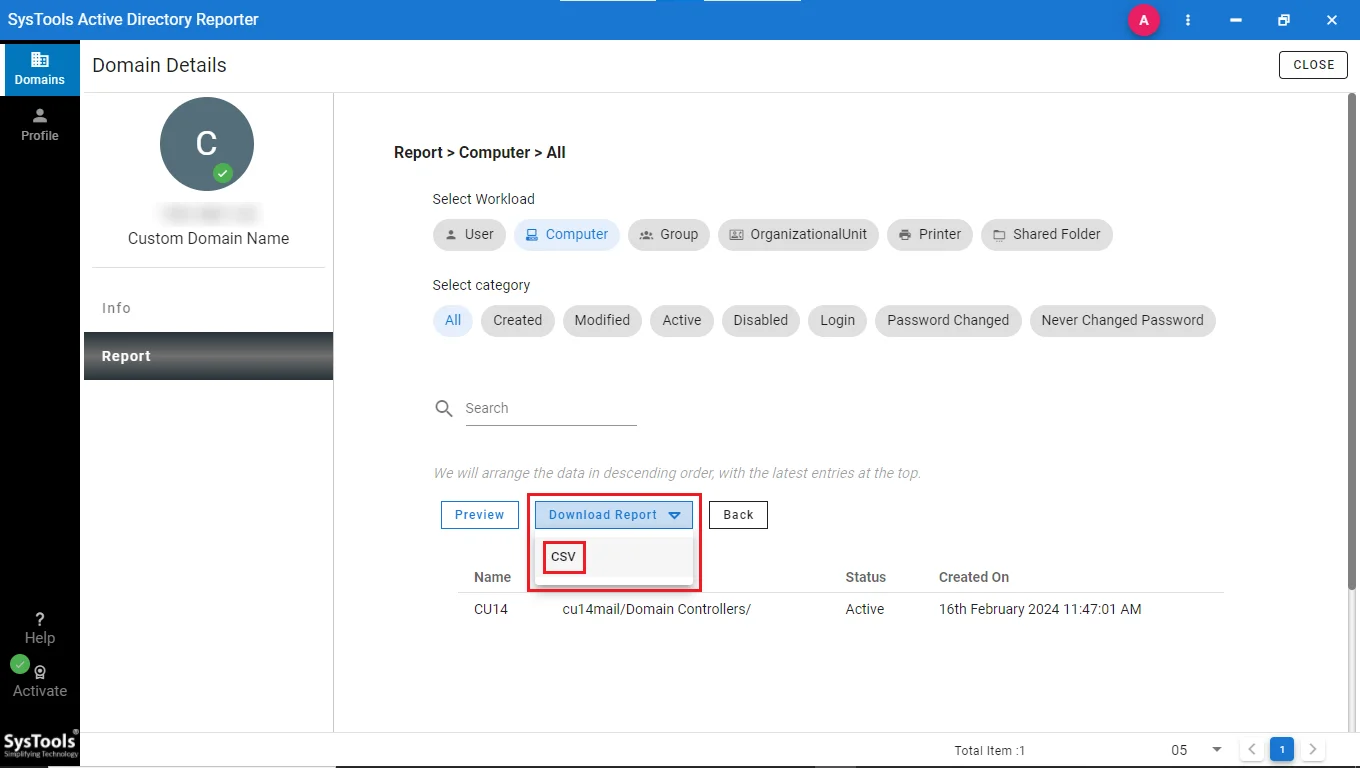Click the SysTools logo

tap(40, 744)
